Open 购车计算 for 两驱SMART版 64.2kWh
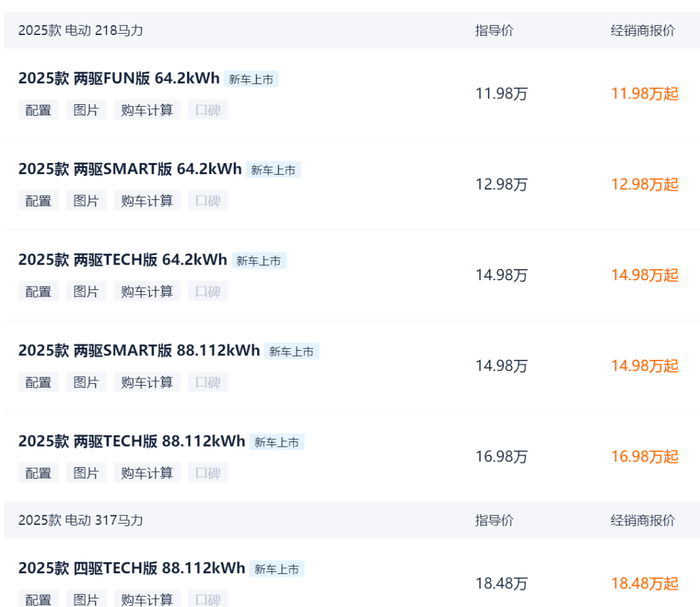The image size is (700, 607). (x=147, y=201)
